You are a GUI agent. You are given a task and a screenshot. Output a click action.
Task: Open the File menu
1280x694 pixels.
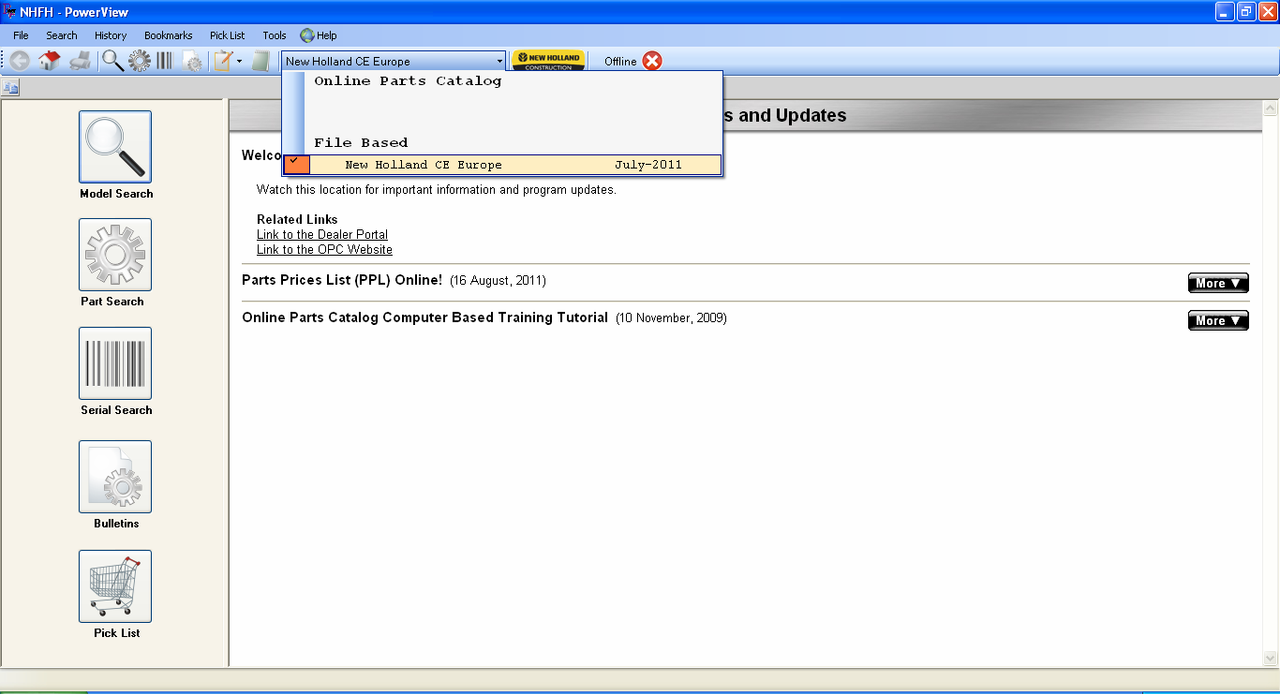point(21,35)
